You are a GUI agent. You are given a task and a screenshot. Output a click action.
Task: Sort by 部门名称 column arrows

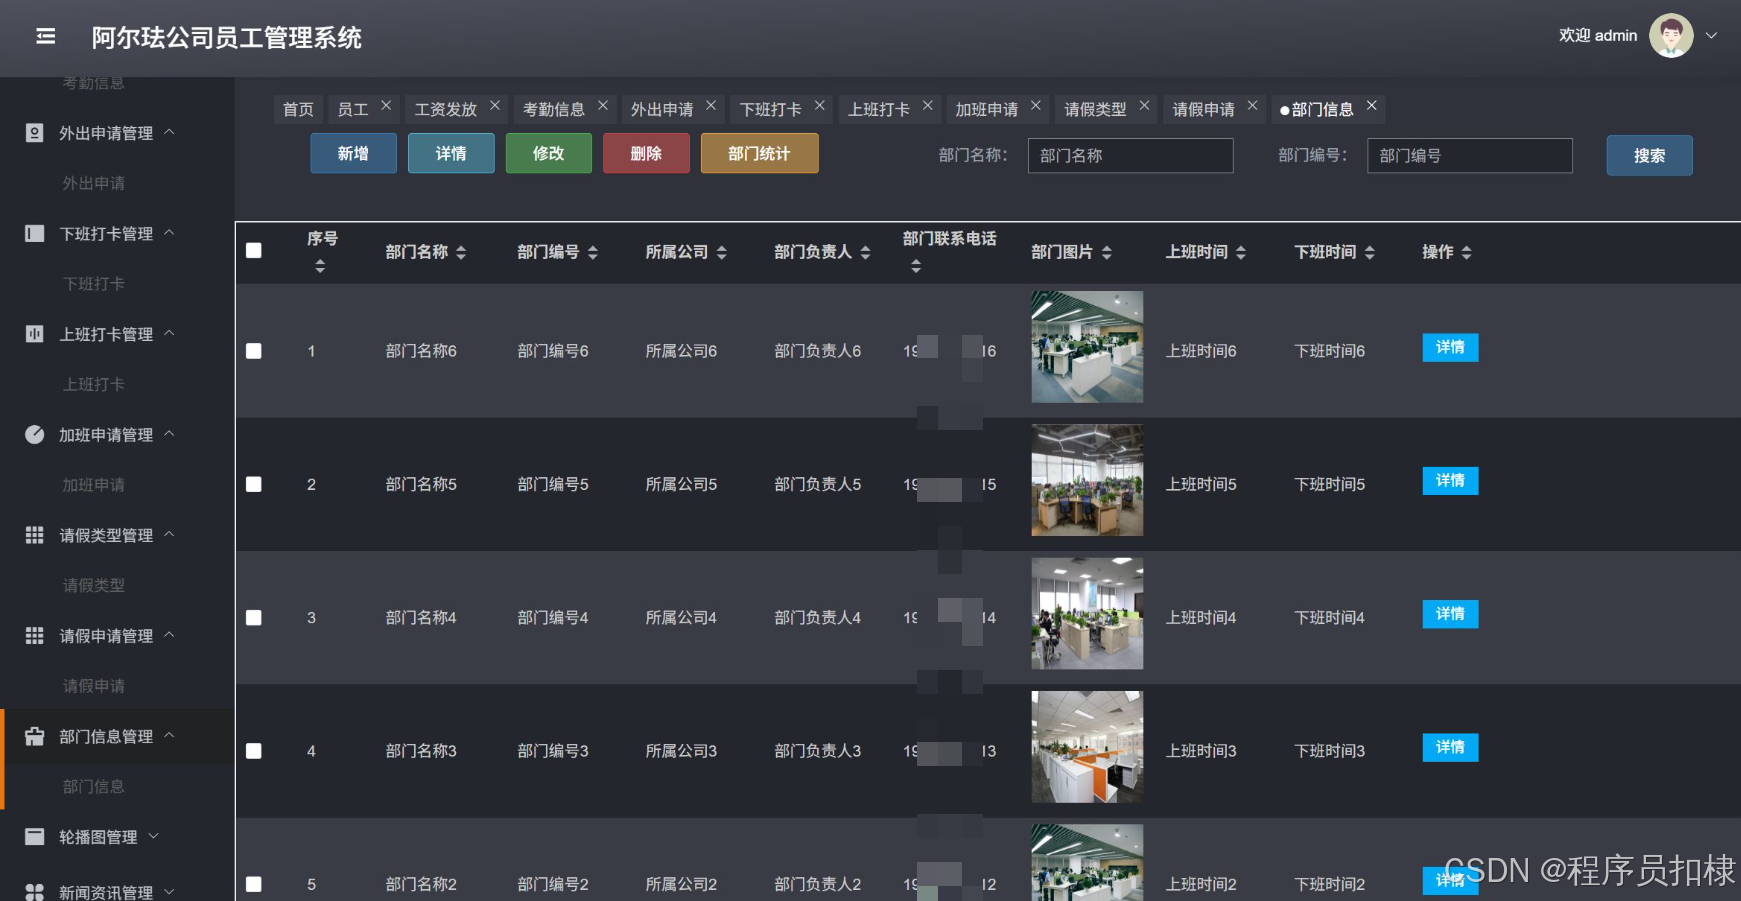click(x=461, y=253)
